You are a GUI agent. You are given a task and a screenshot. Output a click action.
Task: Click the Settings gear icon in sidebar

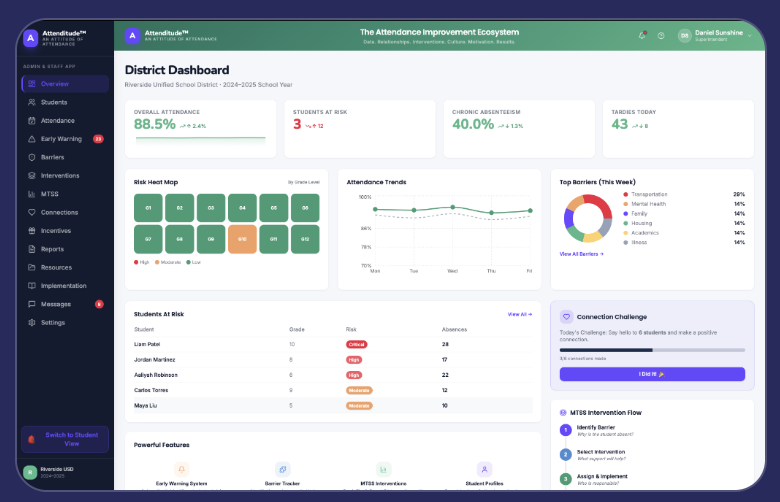point(32,322)
